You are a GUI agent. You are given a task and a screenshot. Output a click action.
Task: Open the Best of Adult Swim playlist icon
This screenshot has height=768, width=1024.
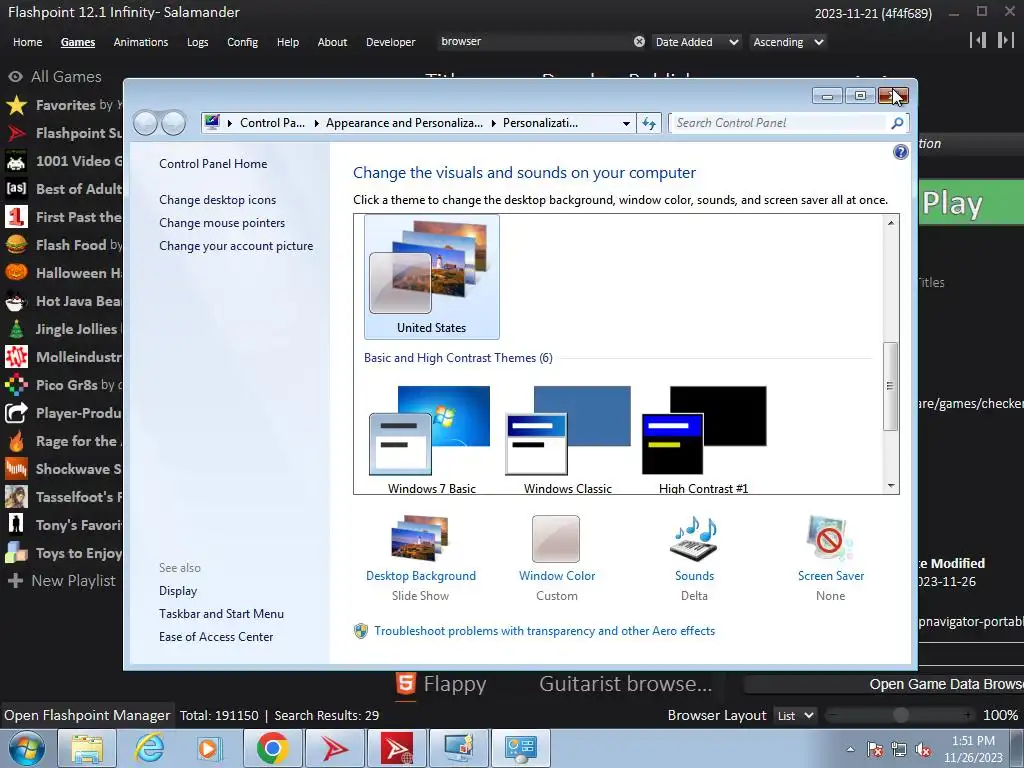pyautogui.click(x=16, y=189)
